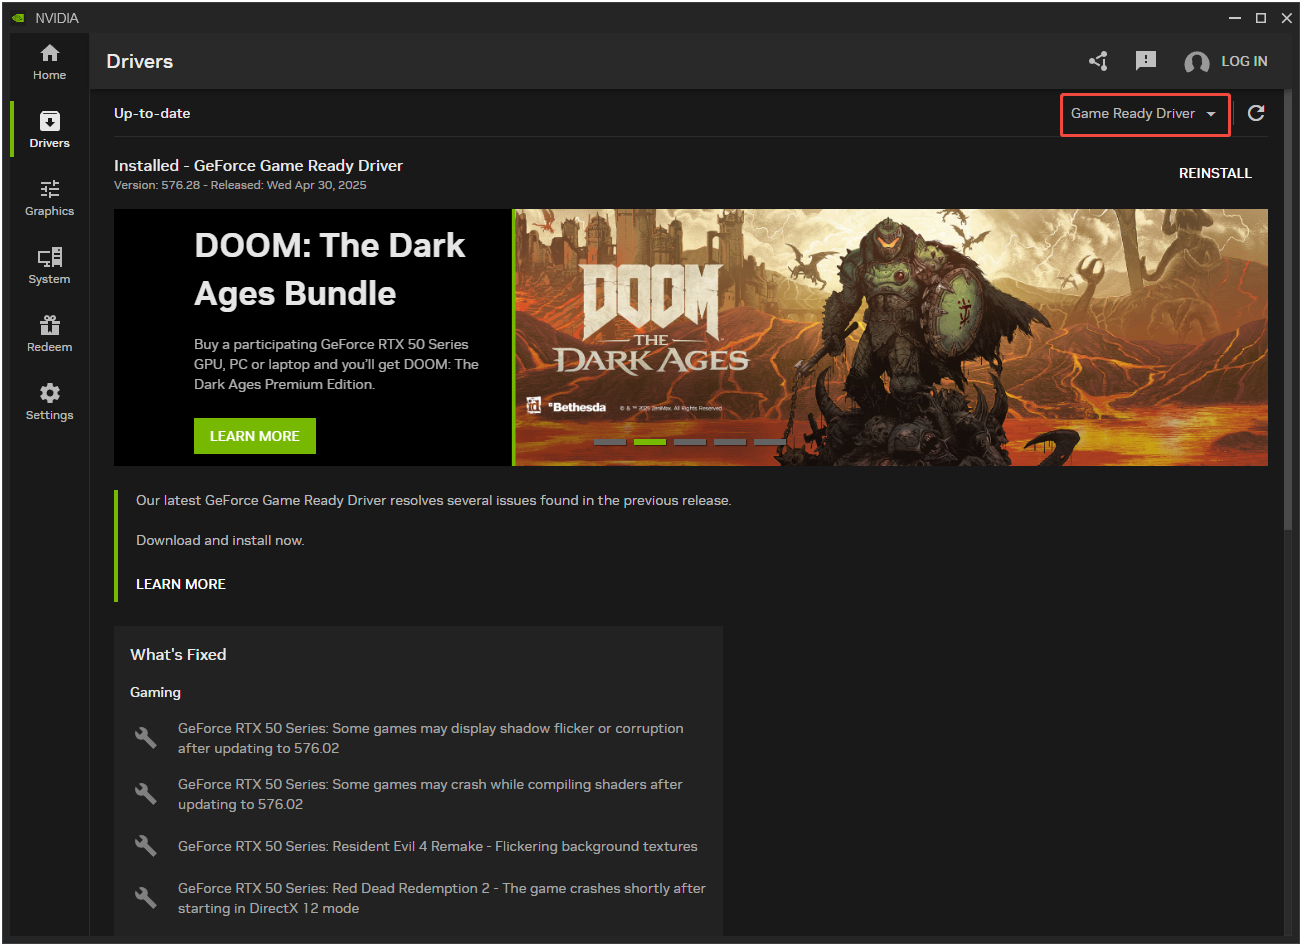
Task: Click LEARN MORE under the driver notice
Action: (181, 583)
